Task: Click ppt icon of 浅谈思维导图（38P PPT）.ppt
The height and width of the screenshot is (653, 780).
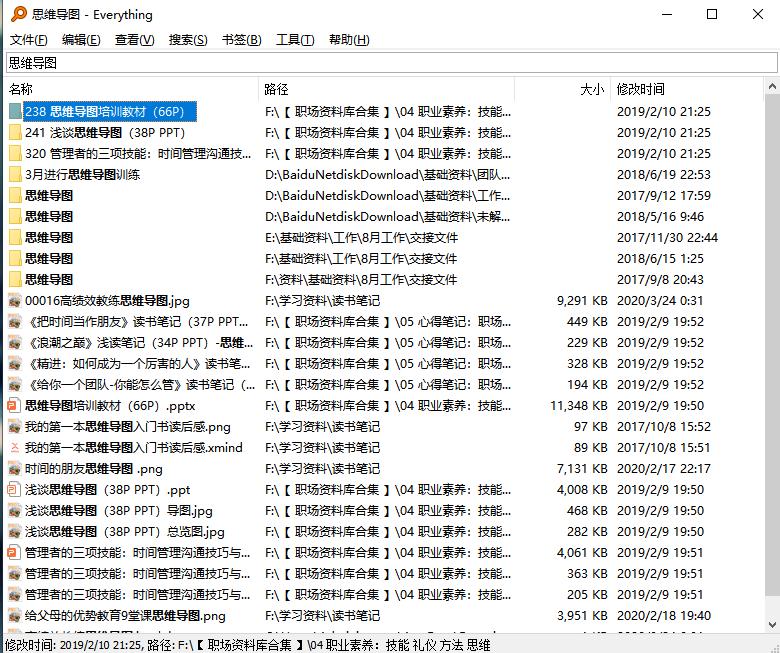Action: pos(14,490)
